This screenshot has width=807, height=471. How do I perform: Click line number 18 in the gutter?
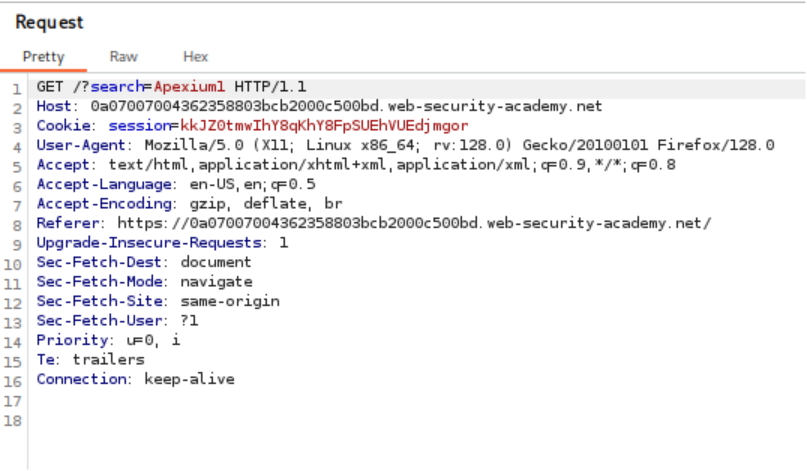click(x=12, y=419)
